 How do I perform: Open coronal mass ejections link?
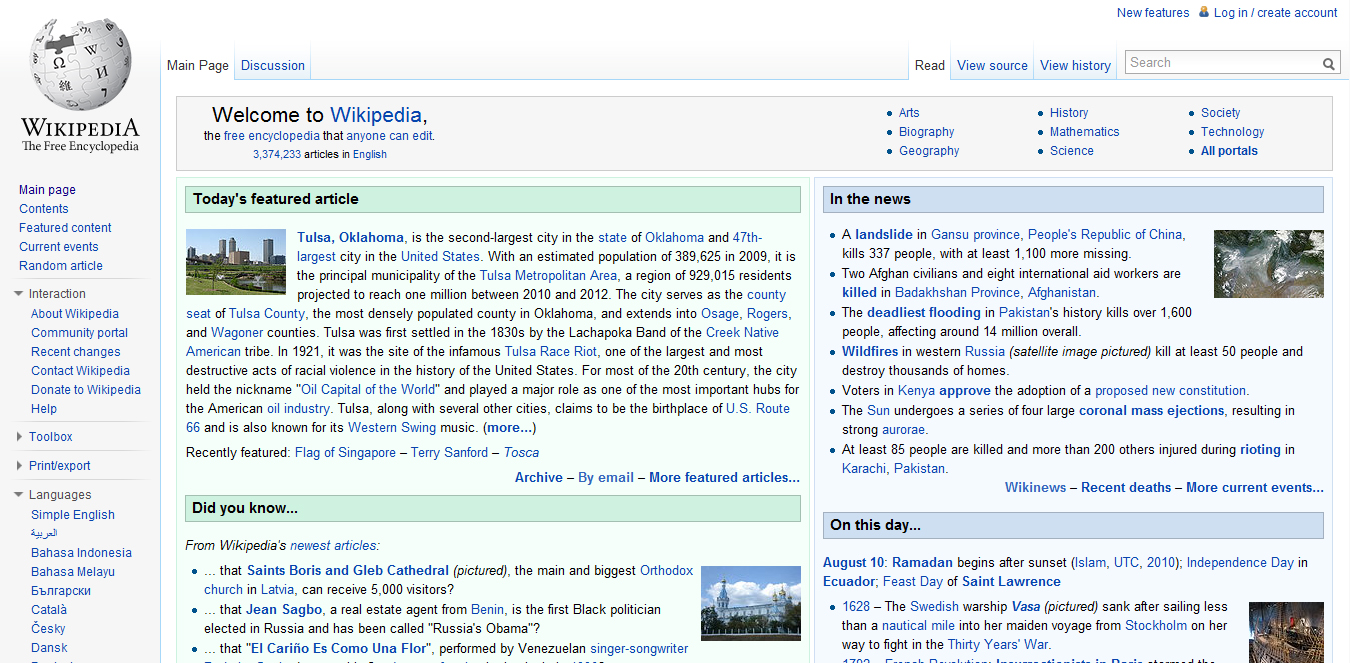[x=1152, y=411]
